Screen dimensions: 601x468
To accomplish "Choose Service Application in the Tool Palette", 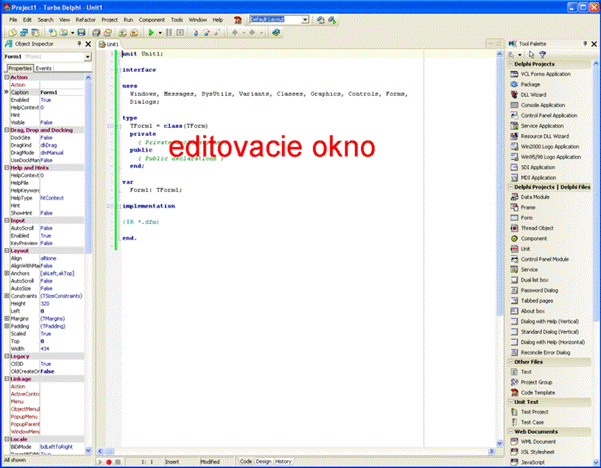I will [537, 126].
